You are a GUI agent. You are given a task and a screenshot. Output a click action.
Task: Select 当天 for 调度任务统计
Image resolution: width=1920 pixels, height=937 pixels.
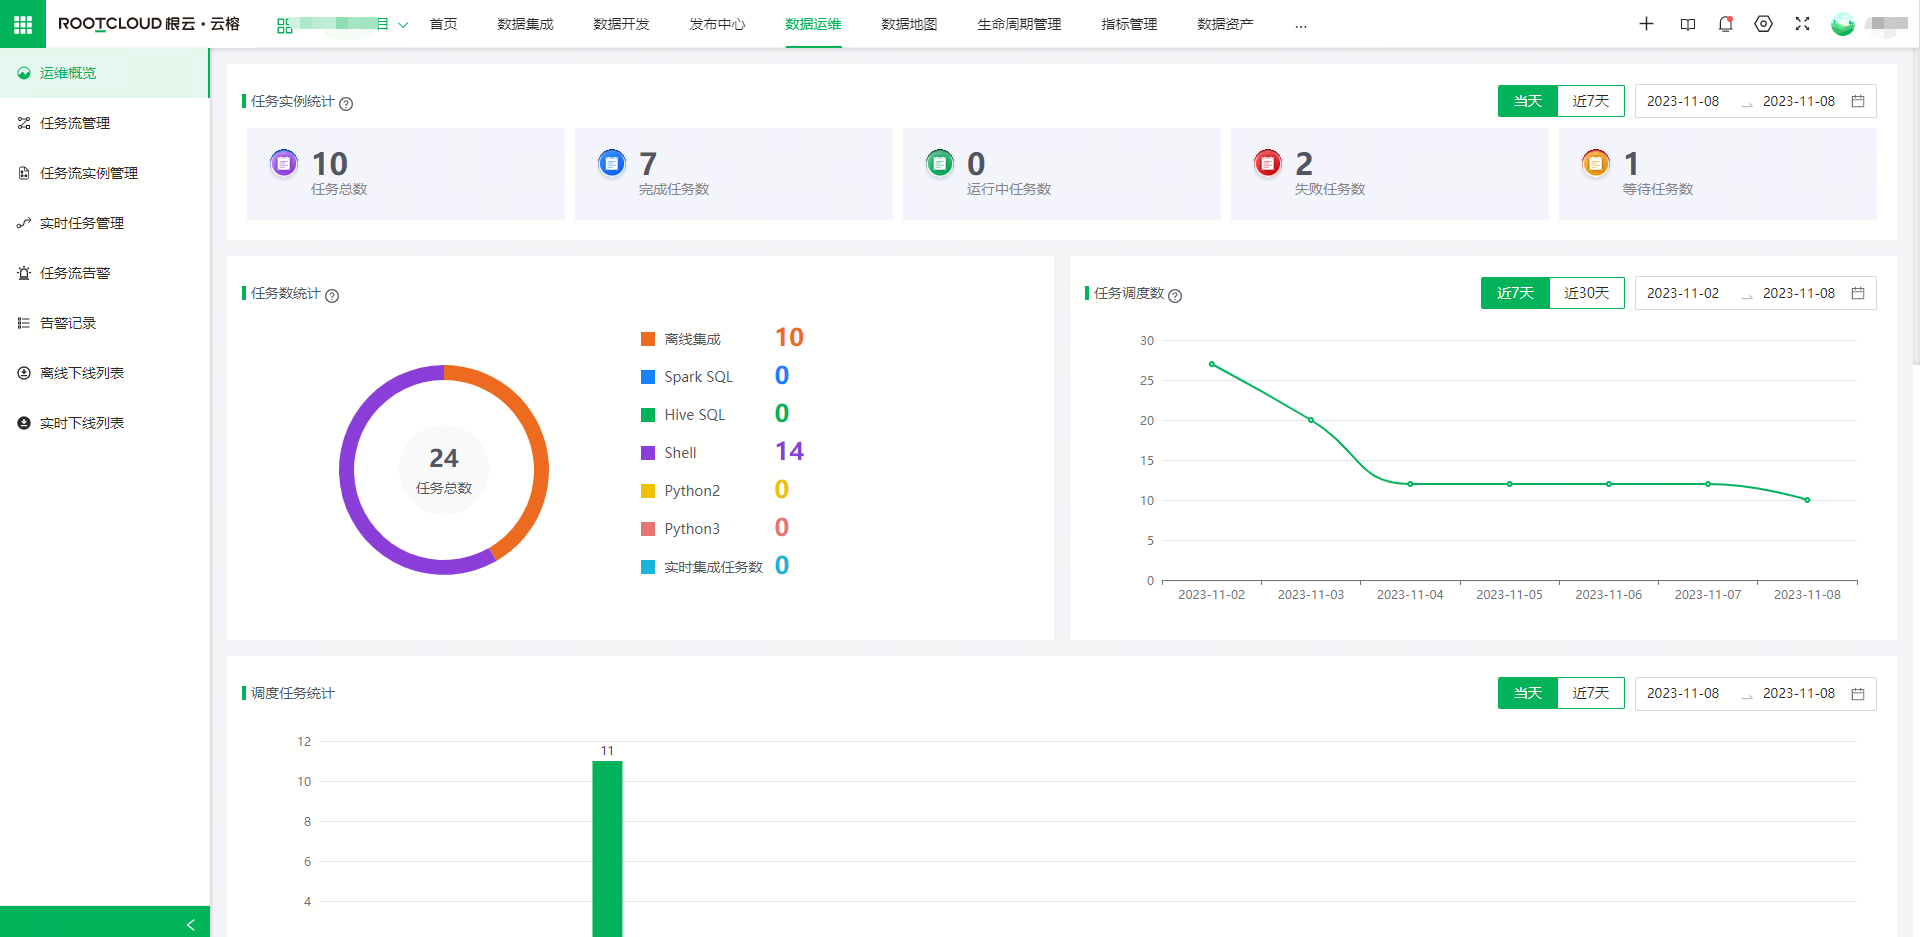click(1527, 692)
